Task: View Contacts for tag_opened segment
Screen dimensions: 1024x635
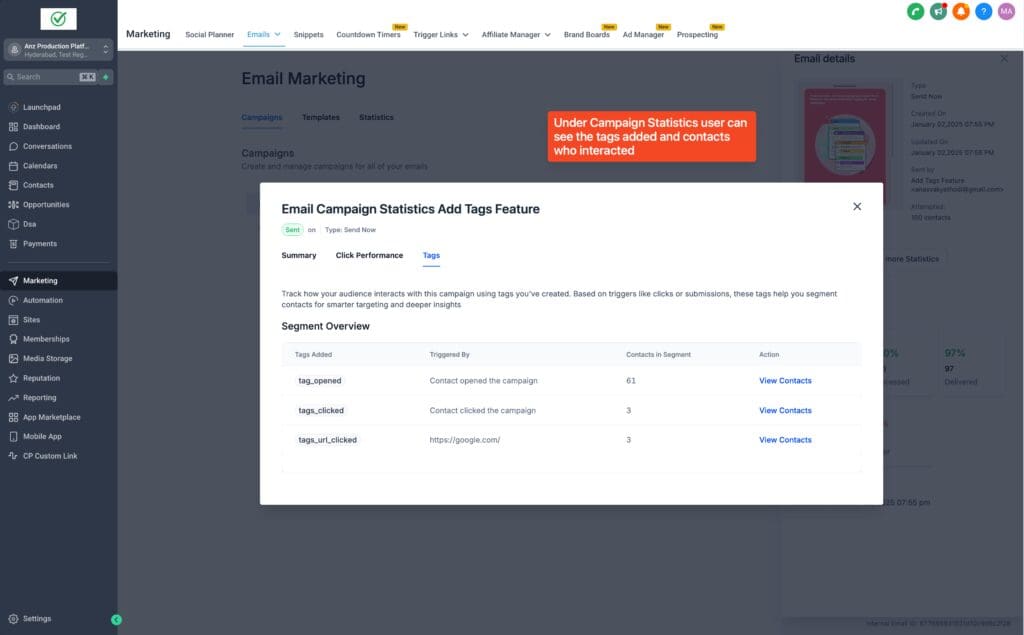Action: [x=785, y=381]
